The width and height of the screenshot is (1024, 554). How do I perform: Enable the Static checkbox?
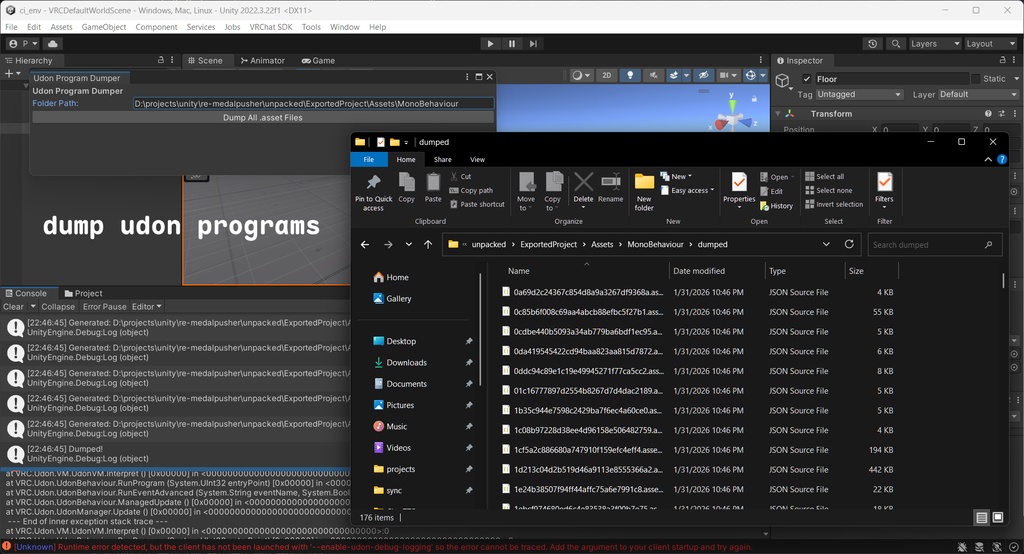click(975, 79)
